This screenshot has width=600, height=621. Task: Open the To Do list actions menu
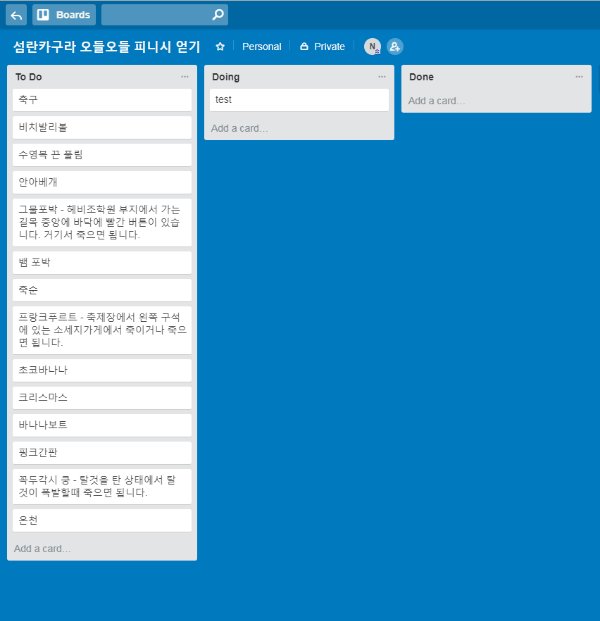coord(185,77)
